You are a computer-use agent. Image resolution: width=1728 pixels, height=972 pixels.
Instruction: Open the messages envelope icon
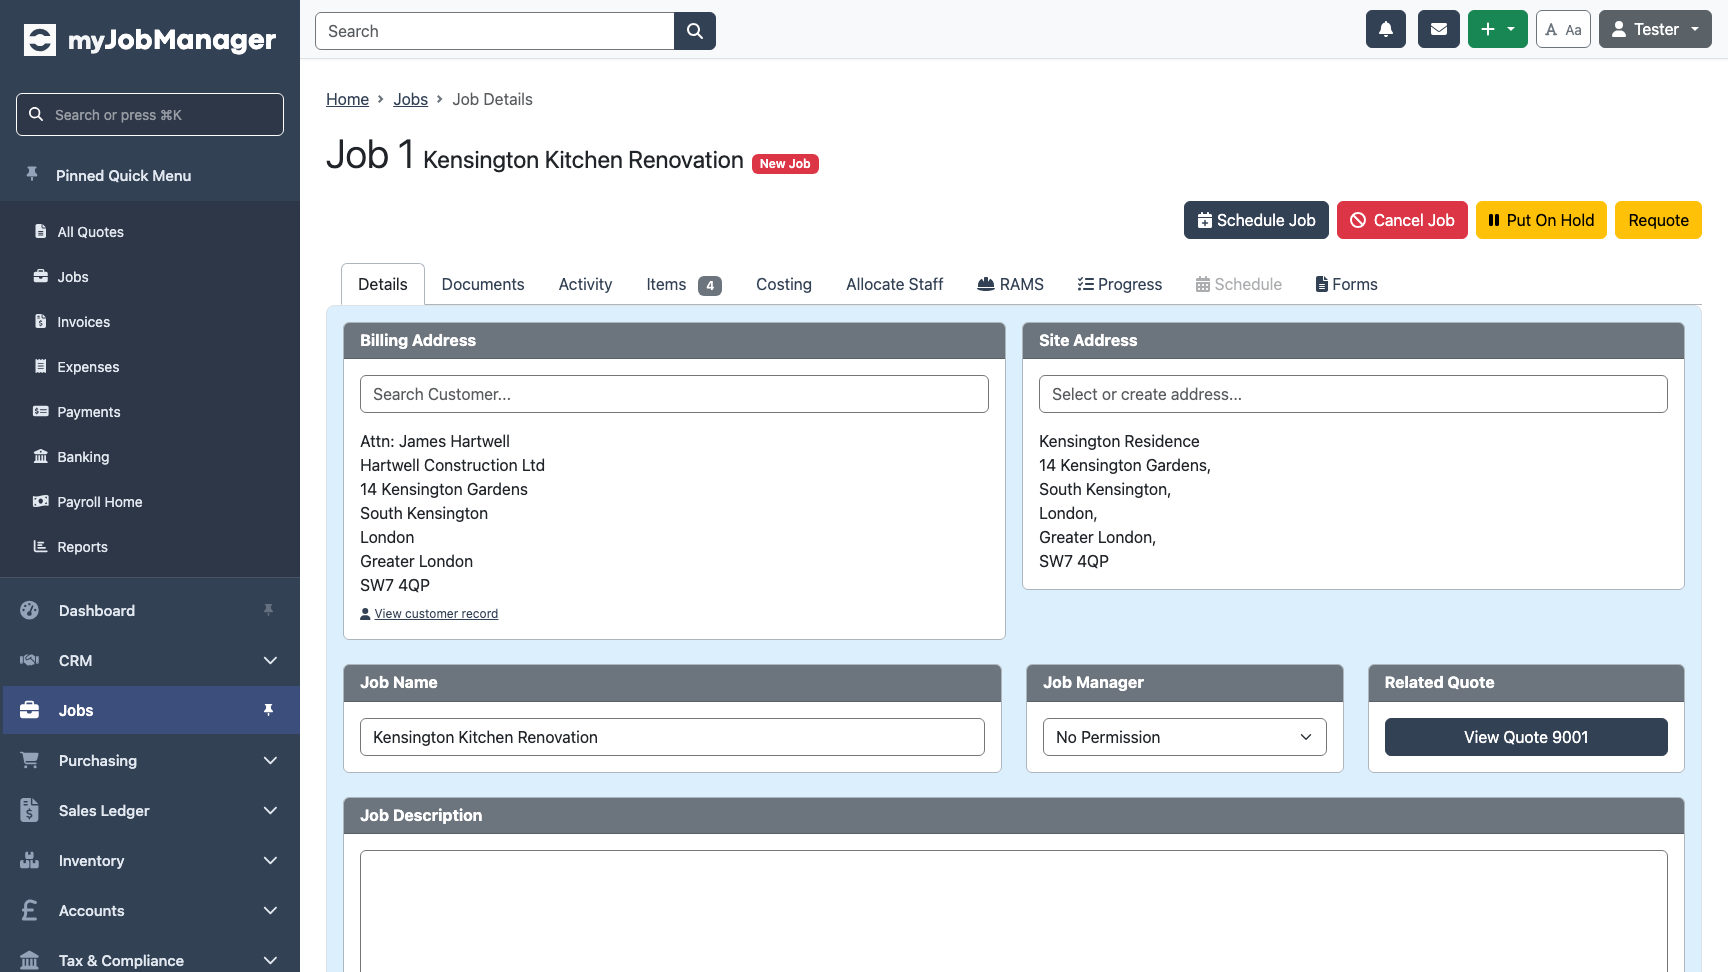click(x=1439, y=29)
